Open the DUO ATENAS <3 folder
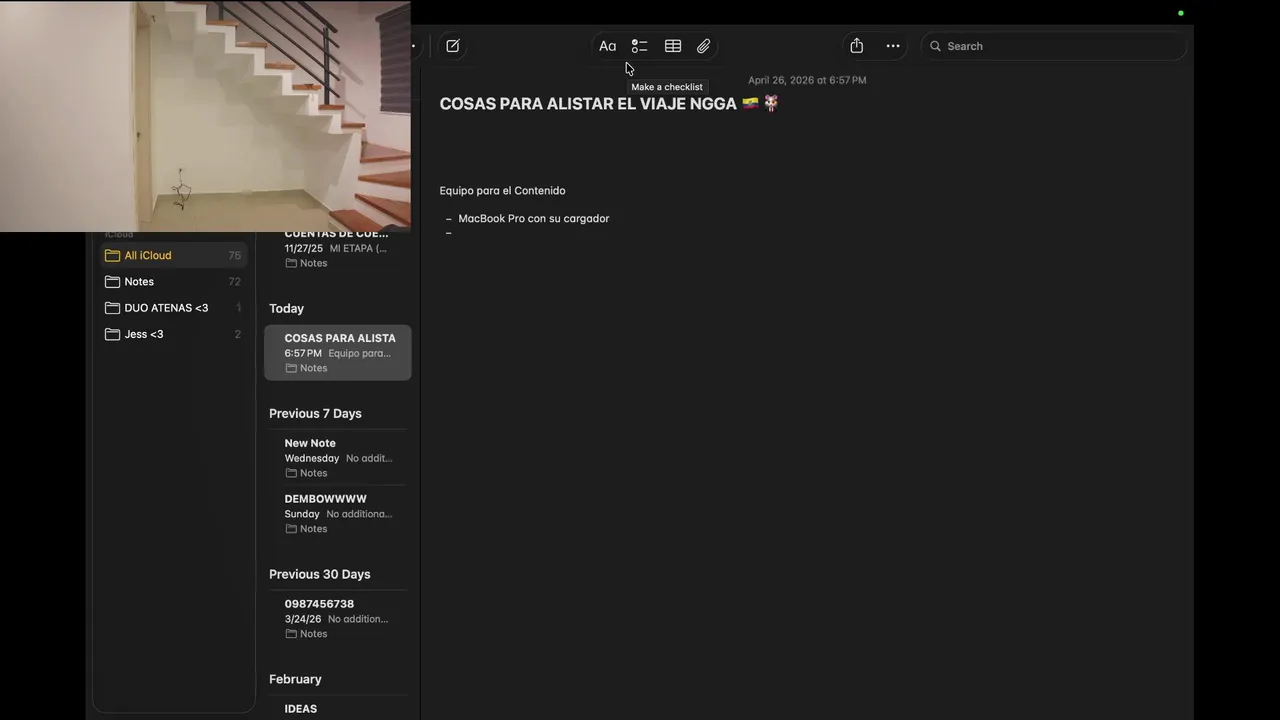The width and height of the screenshot is (1280, 720). [173, 308]
